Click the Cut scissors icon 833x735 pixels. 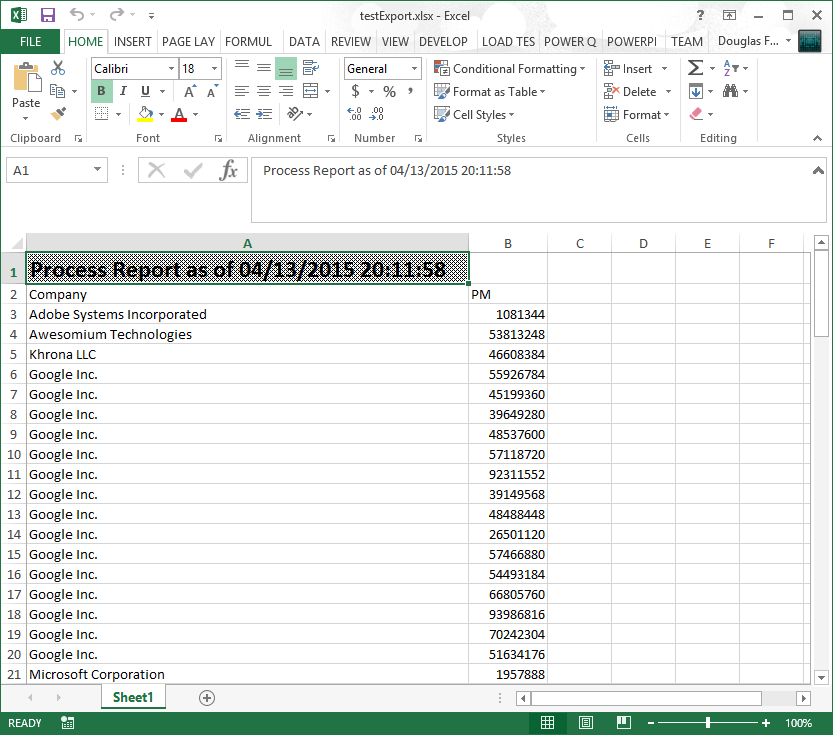click(x=58, y=68)
